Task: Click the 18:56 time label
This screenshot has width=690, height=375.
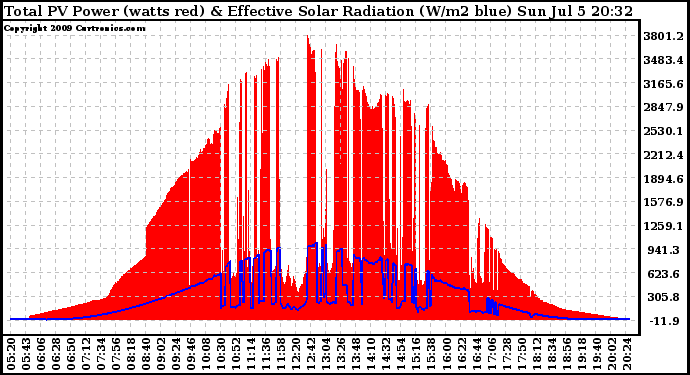Action: (x=565, y=354)
